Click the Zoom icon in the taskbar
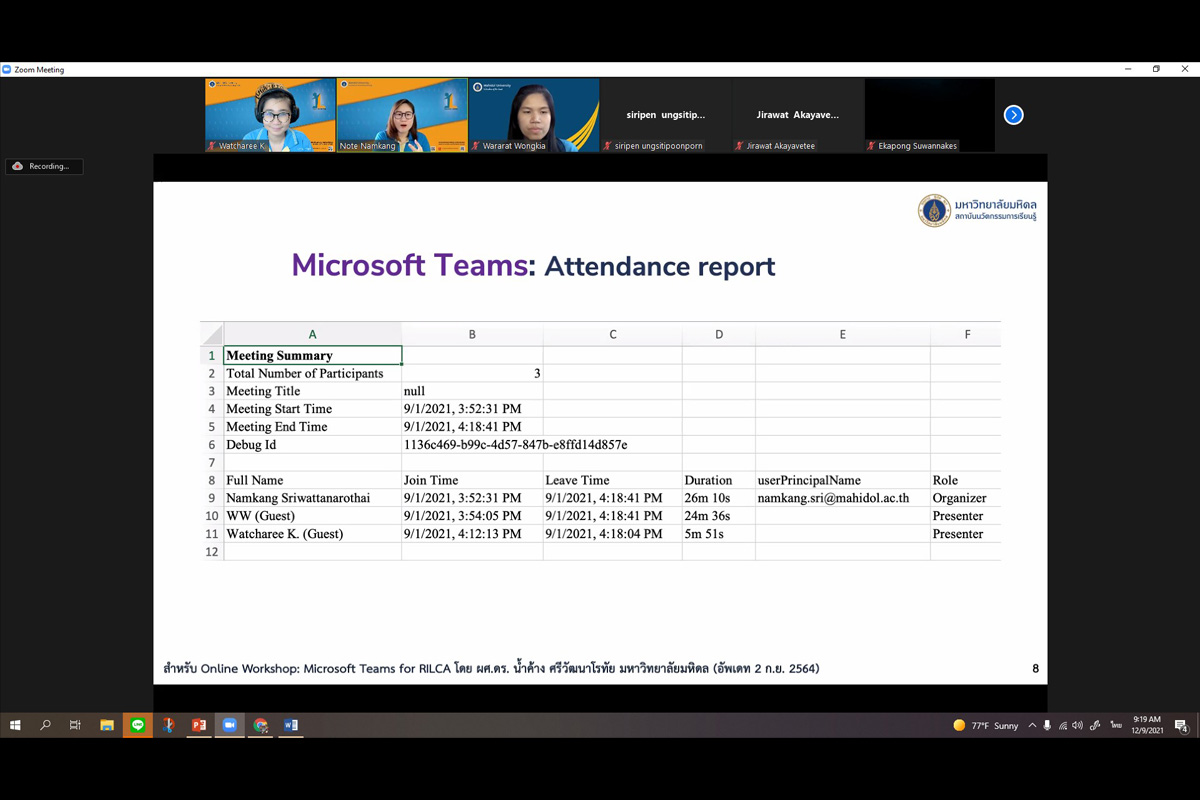 pyautogui.click(x=229, y=725)
